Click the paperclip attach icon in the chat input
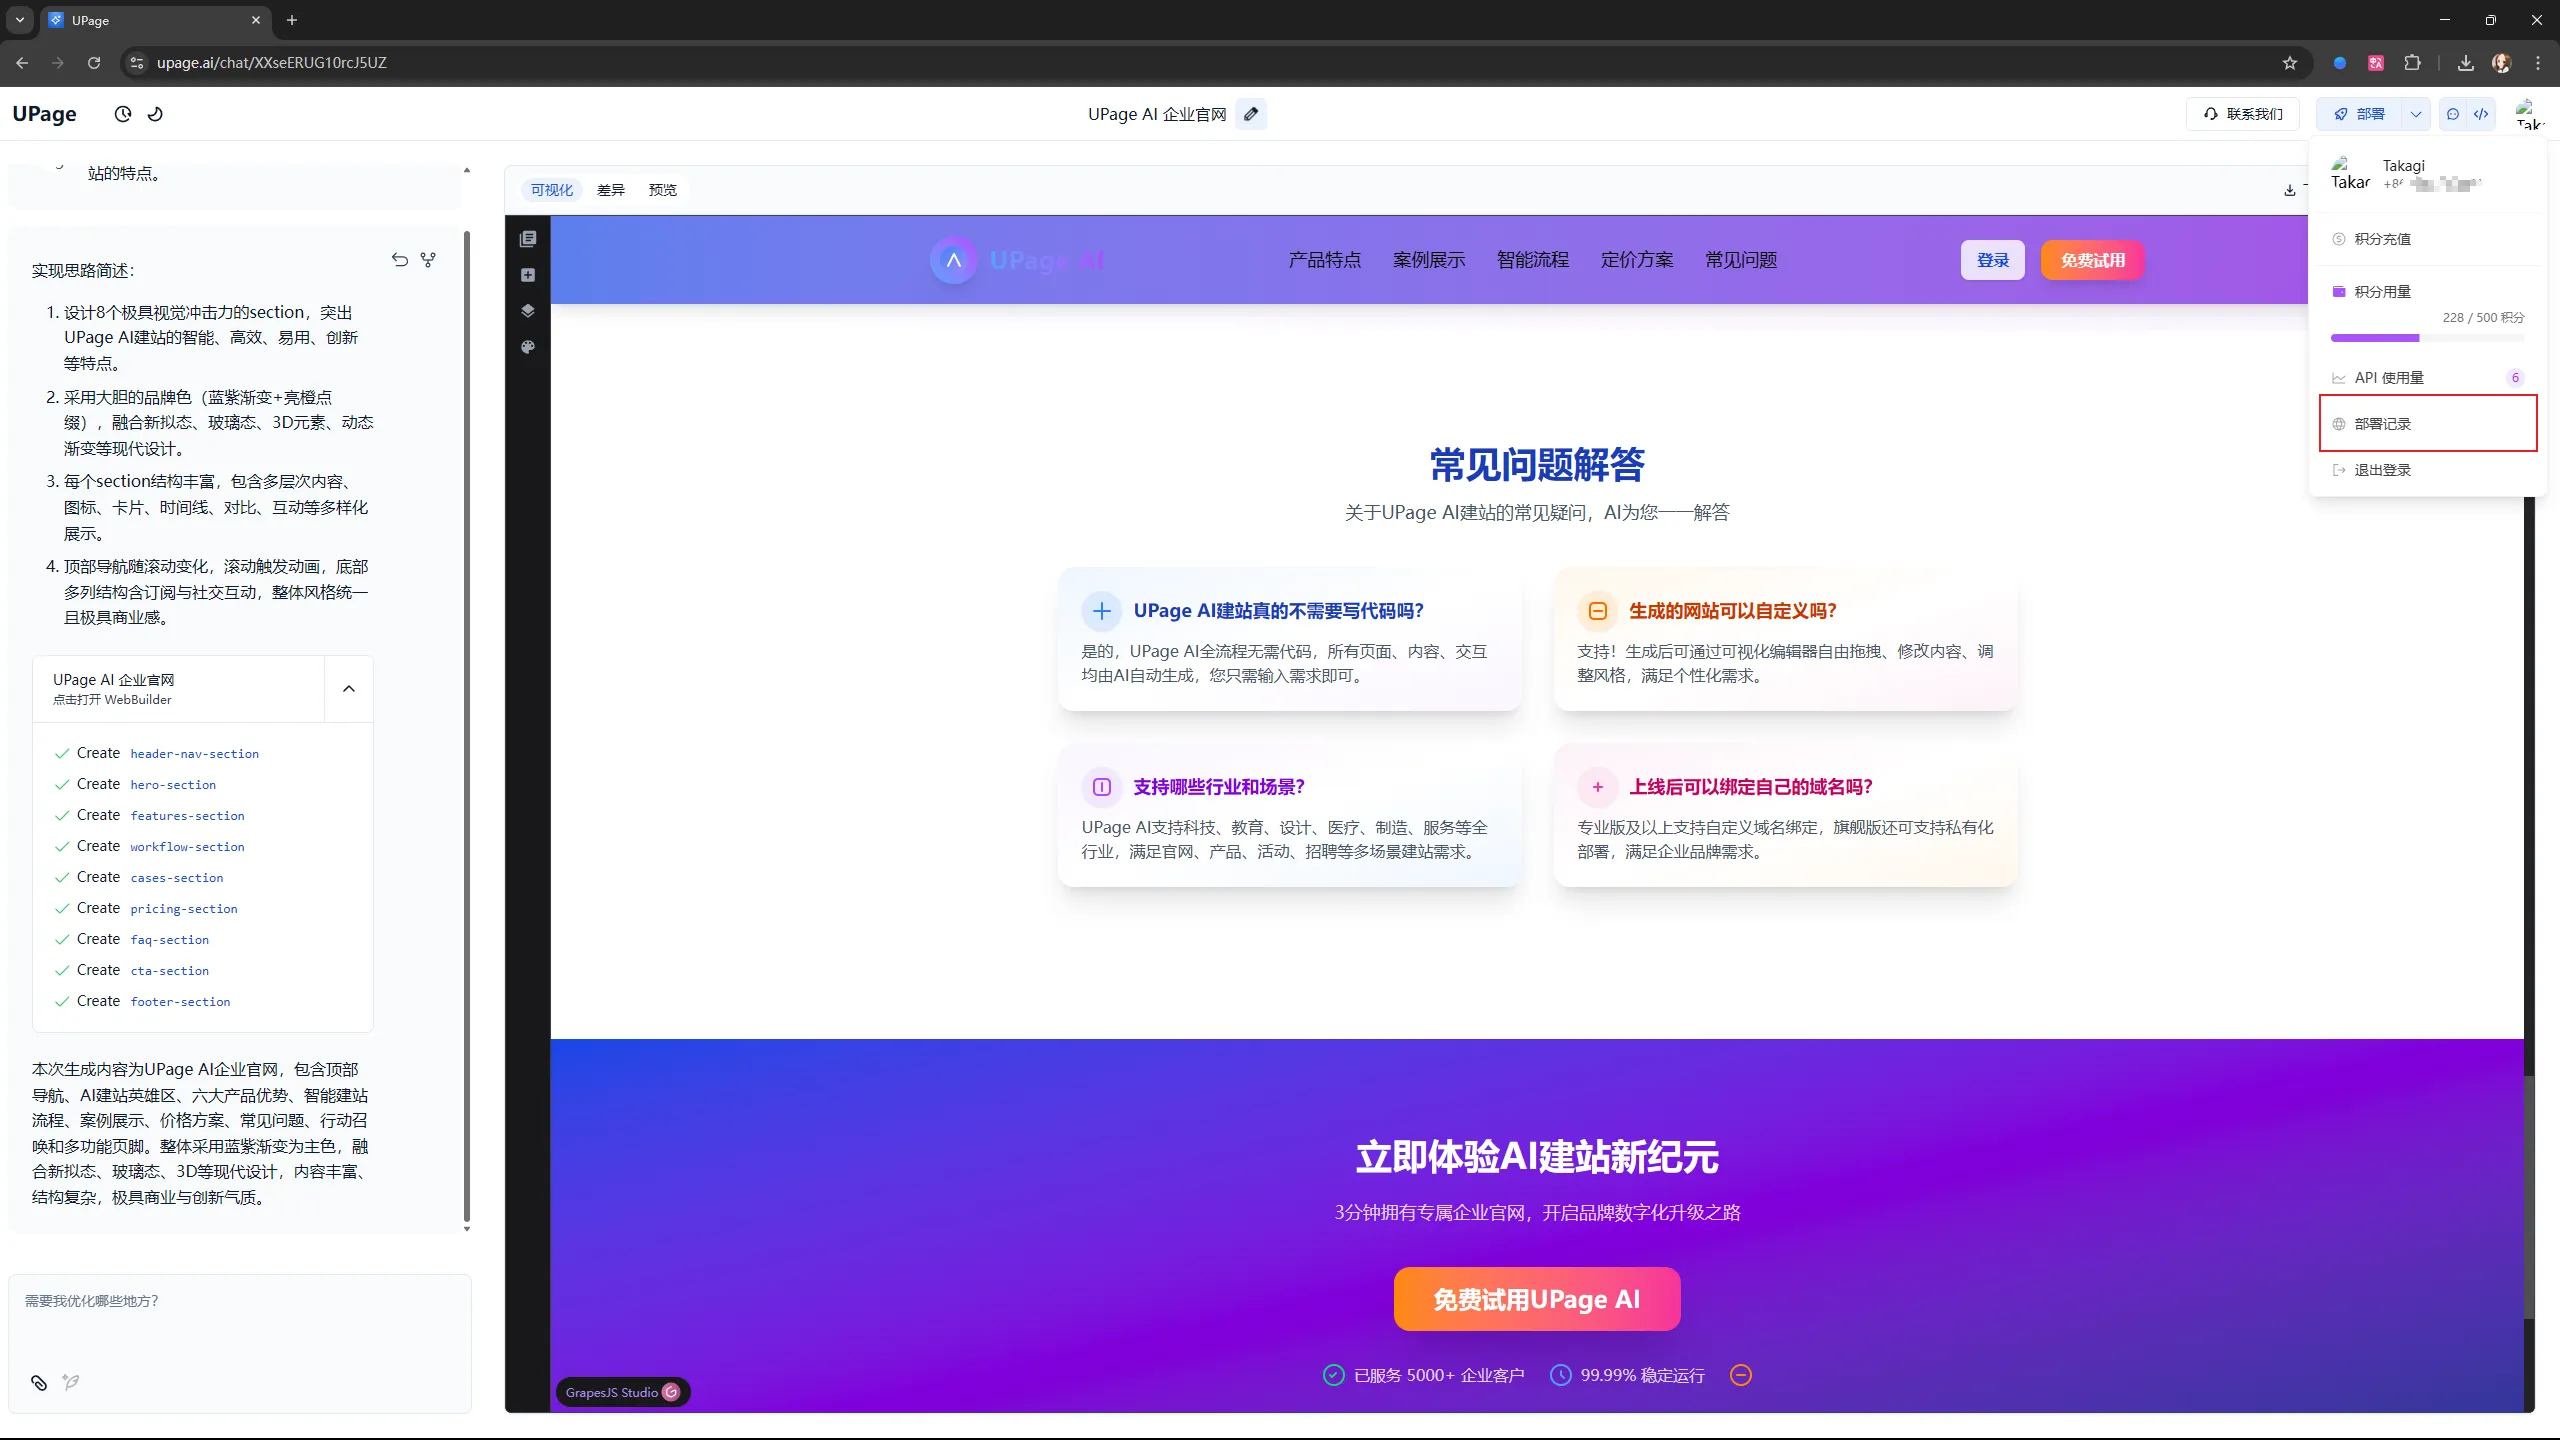The width and height of the screenshot is (2560, 1440). pyautogui.click(x=39, y=1382)
